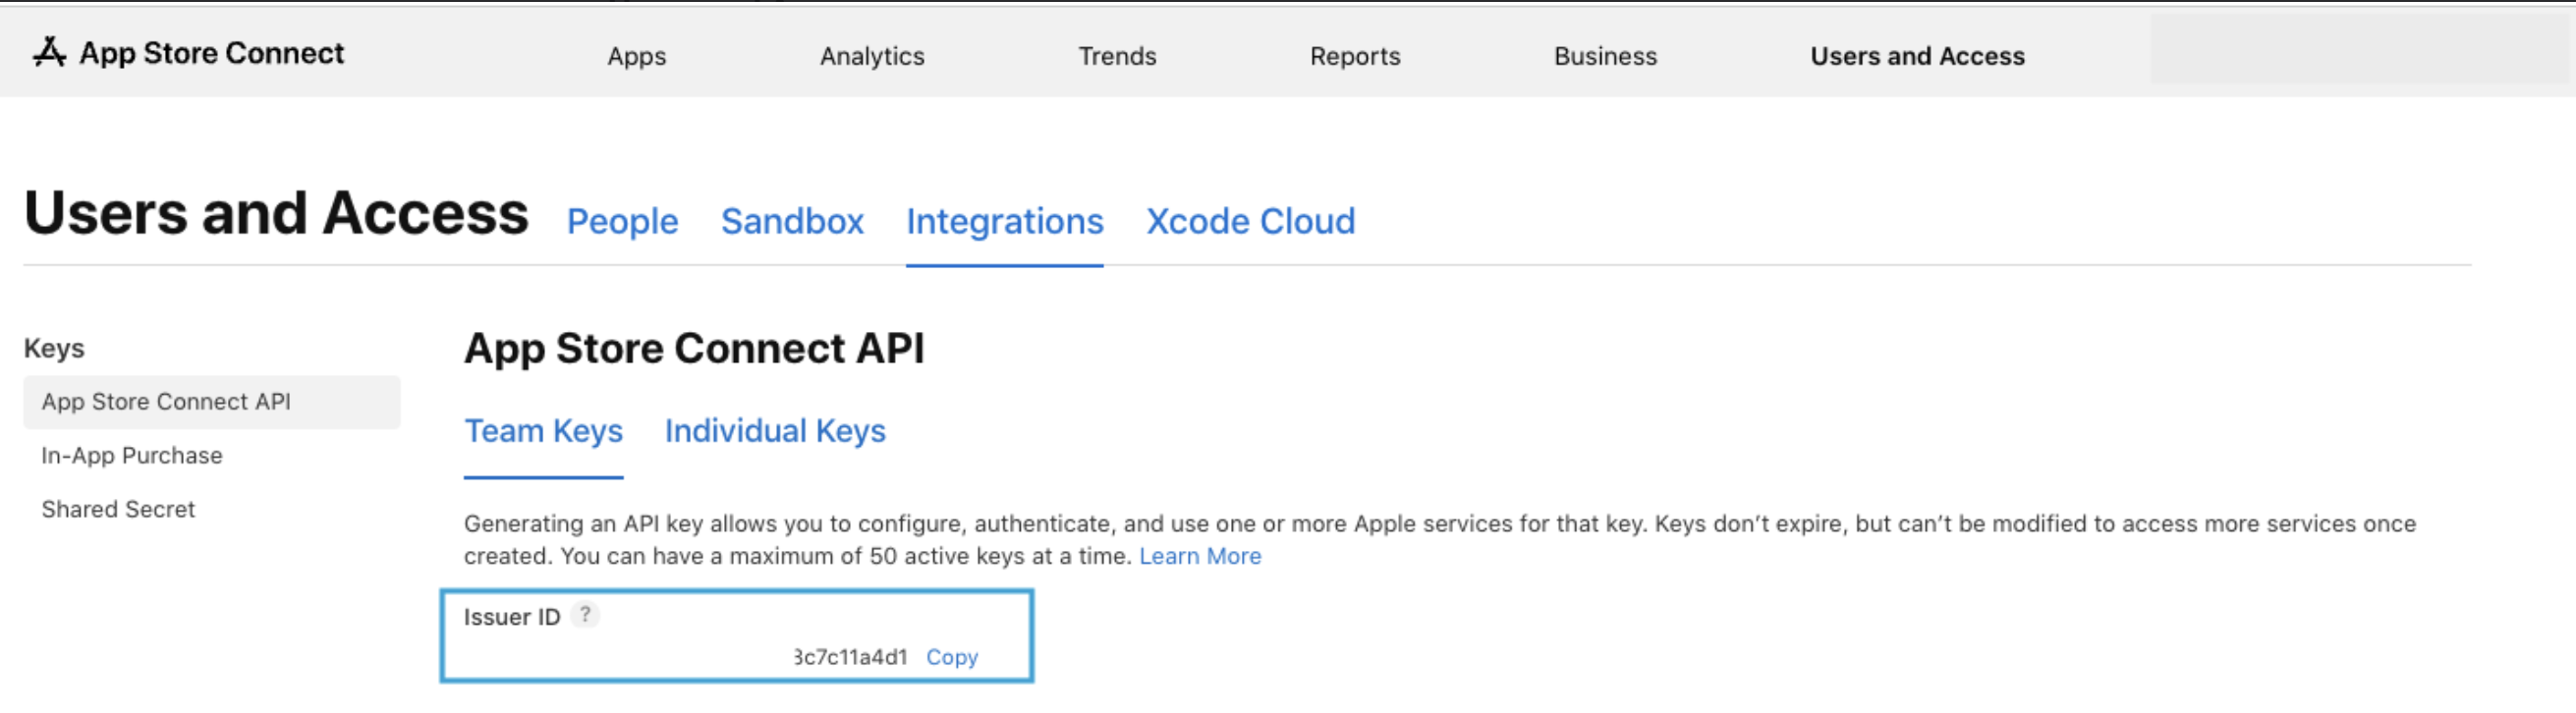2576x713 pixels.
Task: Click Users and Access in top navigation
Action: click(1917, 56)
